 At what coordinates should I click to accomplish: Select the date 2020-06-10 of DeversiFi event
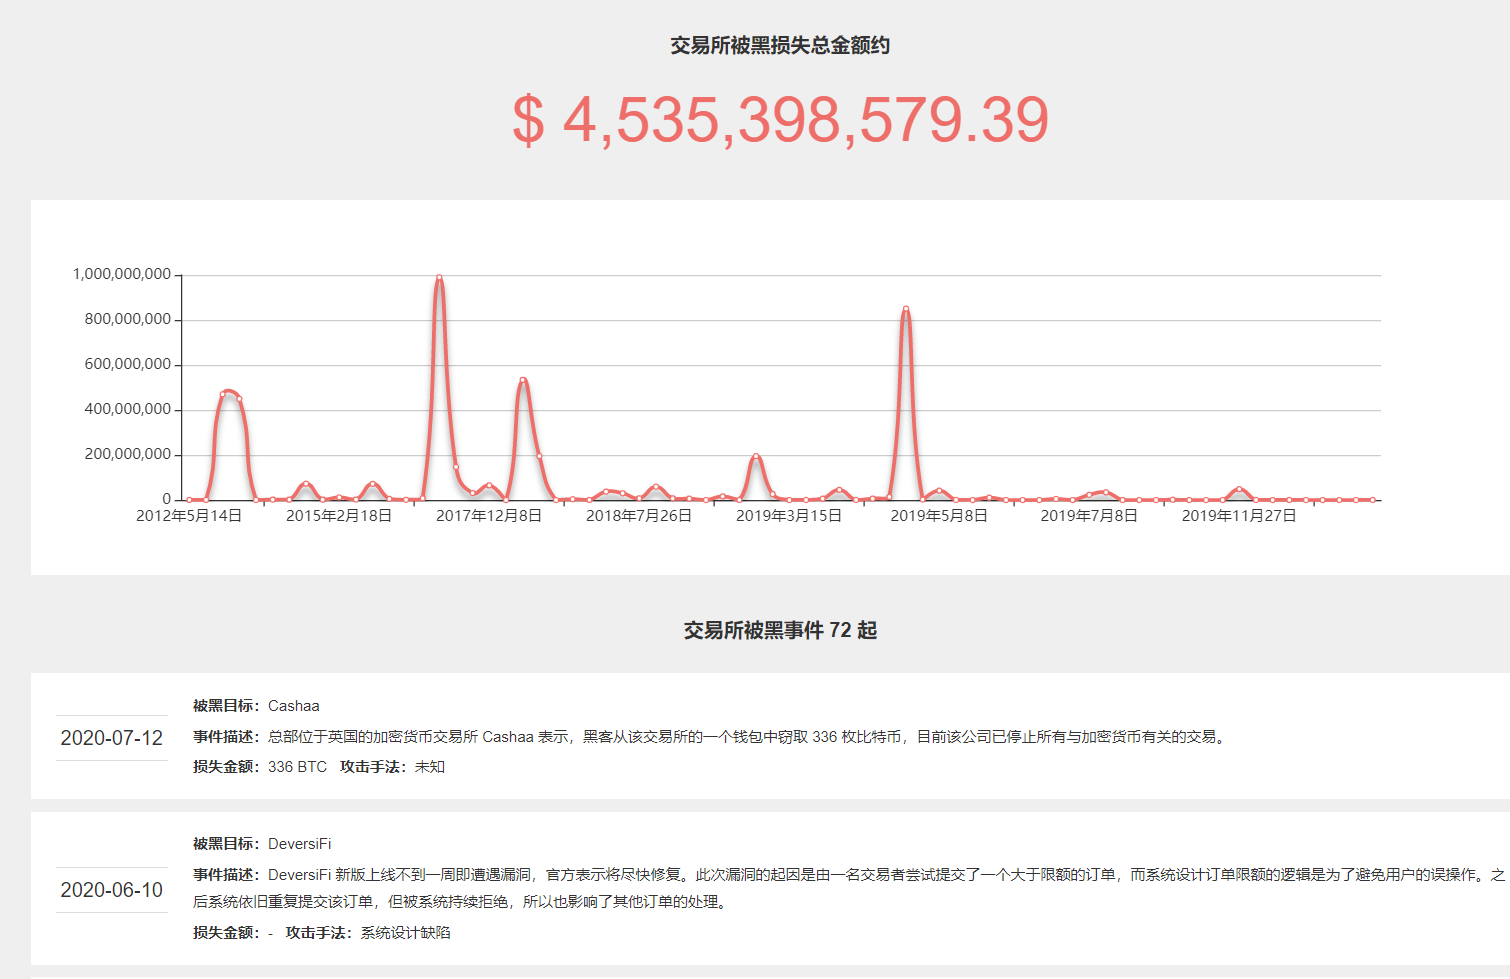point(112,889)
